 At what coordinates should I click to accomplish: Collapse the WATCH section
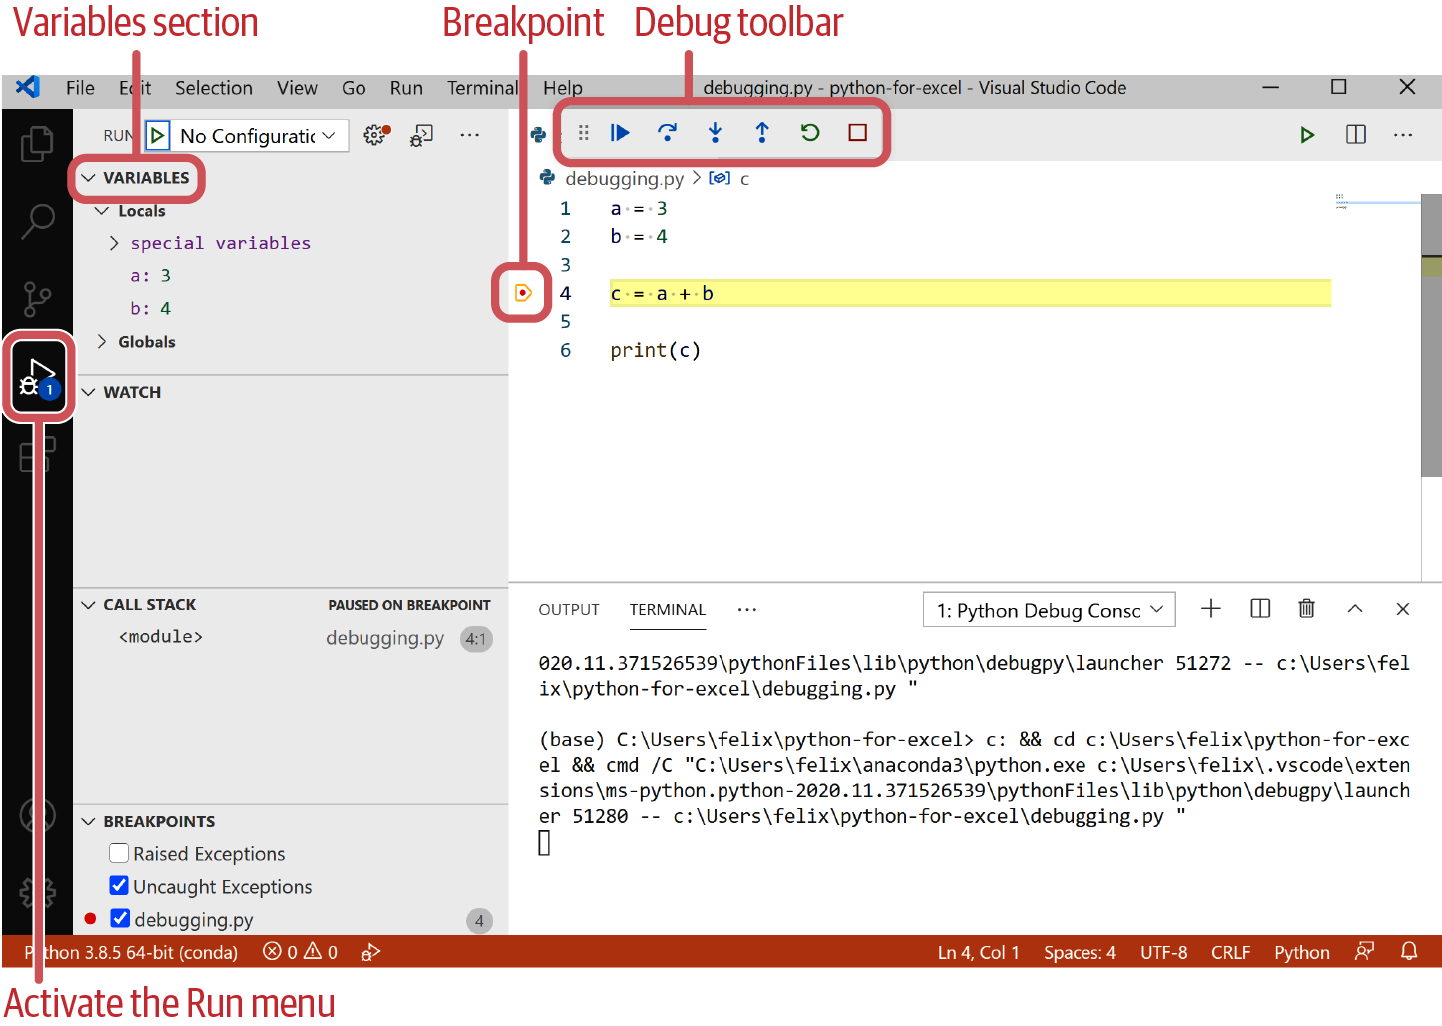coord(89,392)
